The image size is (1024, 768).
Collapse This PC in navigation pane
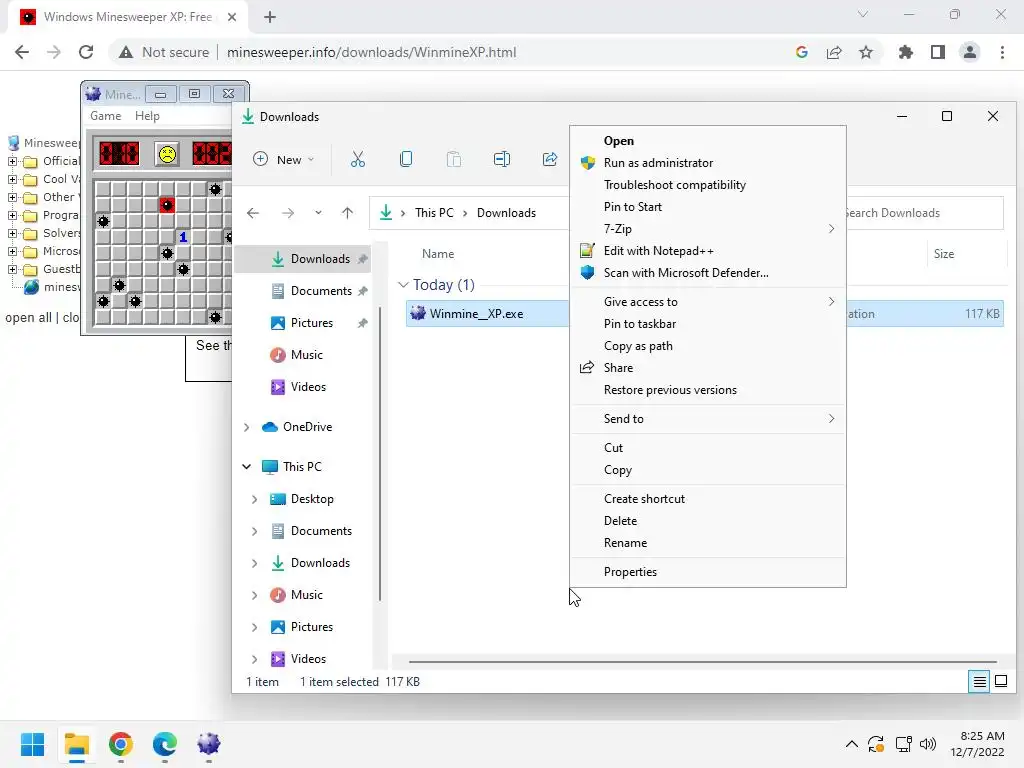pos(246,467)
